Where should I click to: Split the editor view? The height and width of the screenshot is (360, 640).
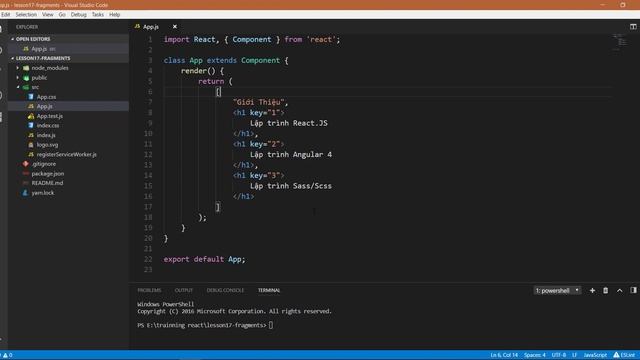(633, 27)
